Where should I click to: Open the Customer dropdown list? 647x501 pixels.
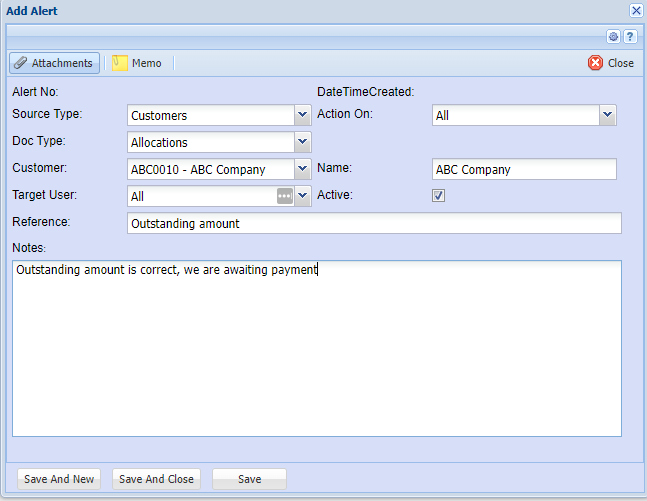(x=303, y=169)
